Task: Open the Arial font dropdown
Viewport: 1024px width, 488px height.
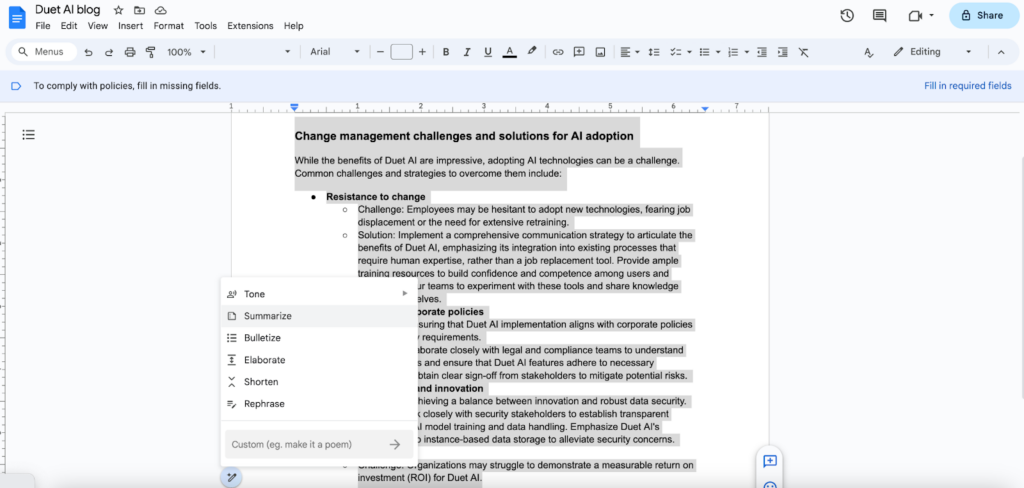Action: tap(335, 52)
